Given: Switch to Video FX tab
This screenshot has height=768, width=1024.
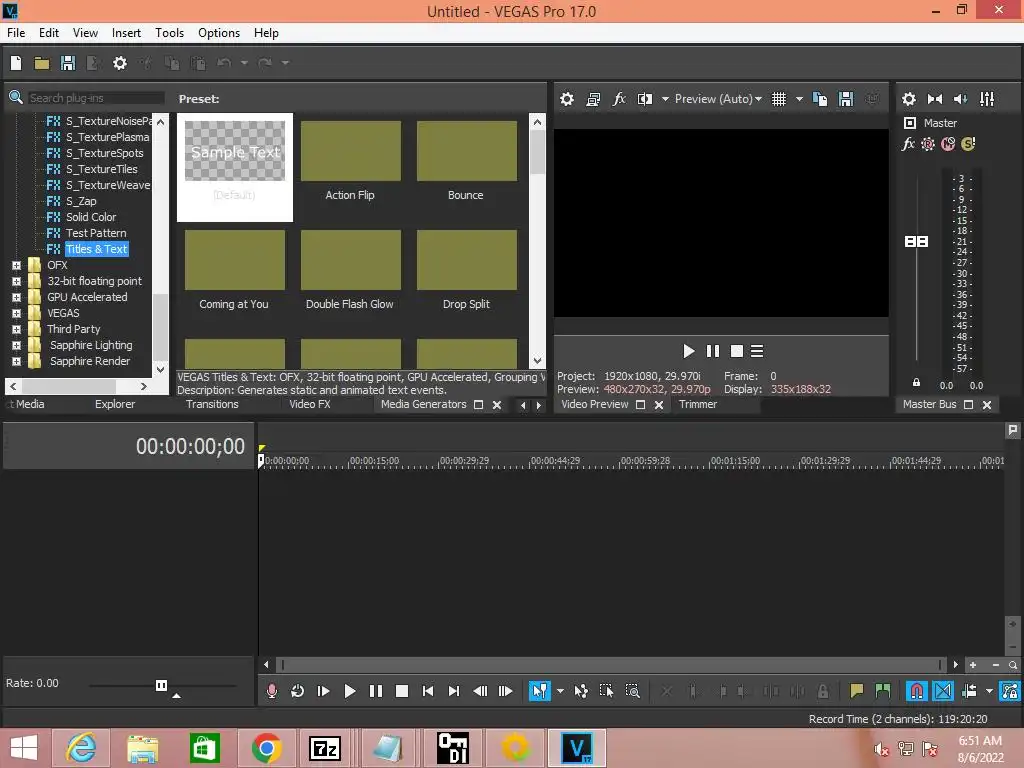Looking at the screenshot, I should click(x=310, y=404).
